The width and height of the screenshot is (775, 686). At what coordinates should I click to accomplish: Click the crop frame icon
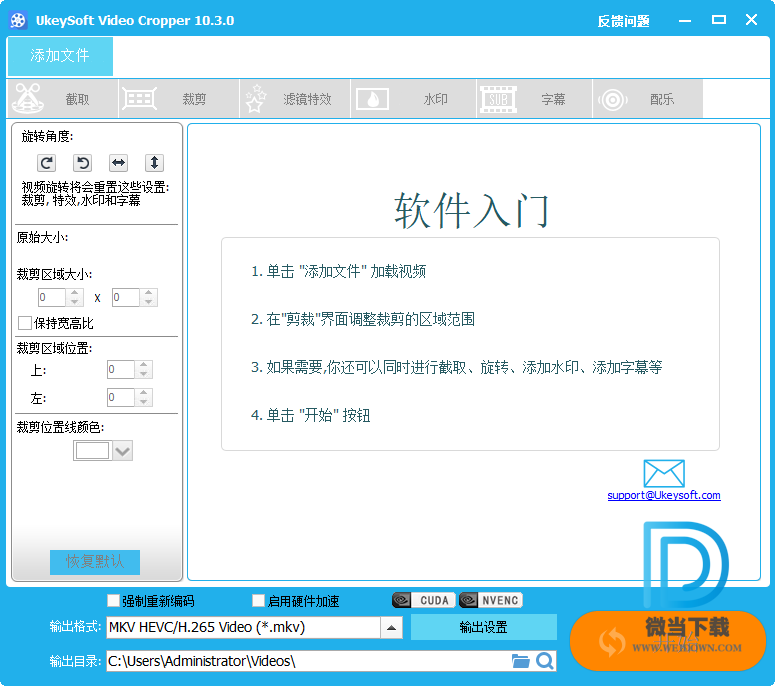(139, 99)
